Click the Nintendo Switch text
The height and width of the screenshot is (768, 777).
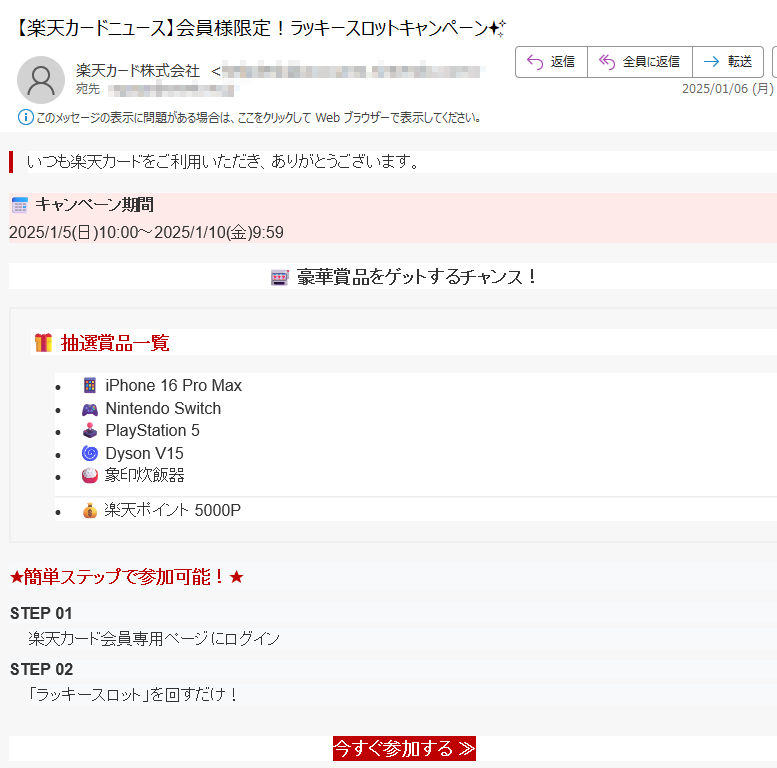tap(163, 408)
